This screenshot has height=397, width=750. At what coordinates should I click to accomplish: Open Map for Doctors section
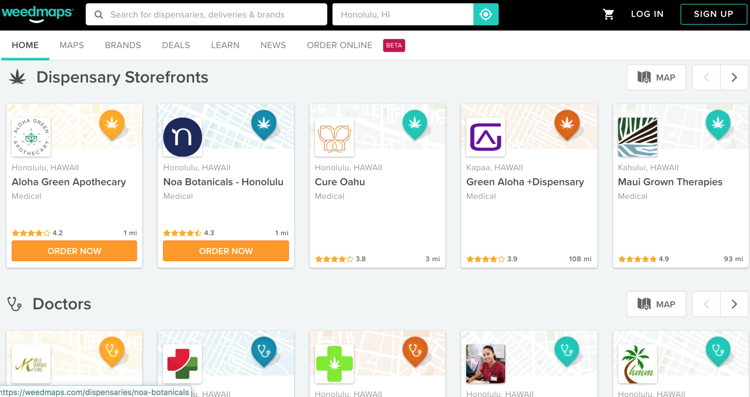[x=656, y=304]
